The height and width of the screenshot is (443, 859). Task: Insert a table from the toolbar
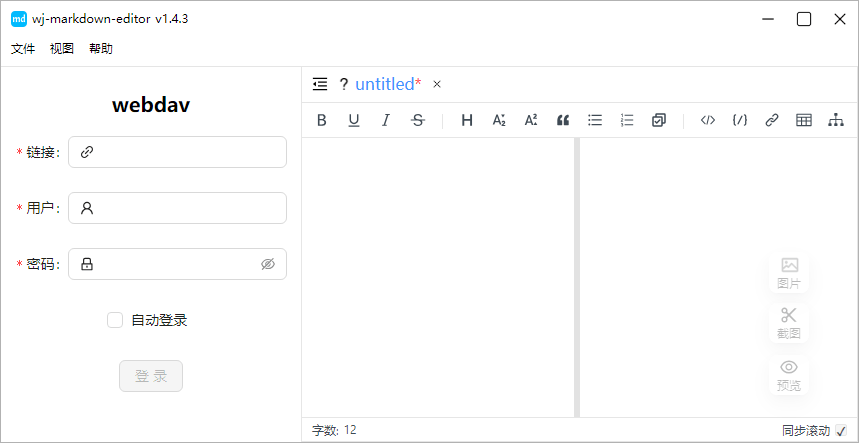[803, 120]
